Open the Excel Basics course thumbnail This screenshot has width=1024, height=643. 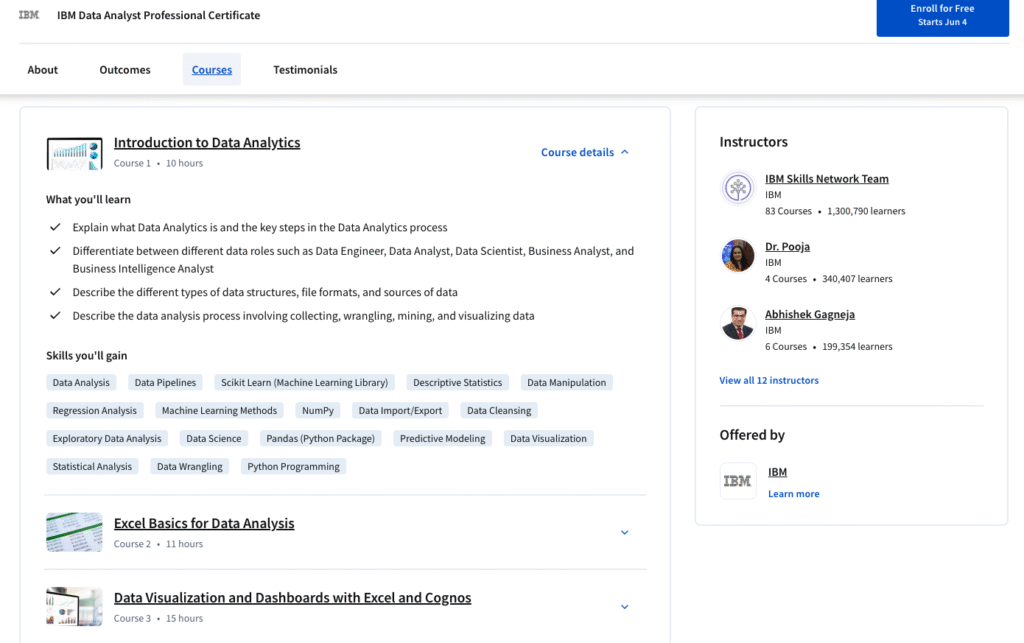pyautogui.click(x=74, y=532)
